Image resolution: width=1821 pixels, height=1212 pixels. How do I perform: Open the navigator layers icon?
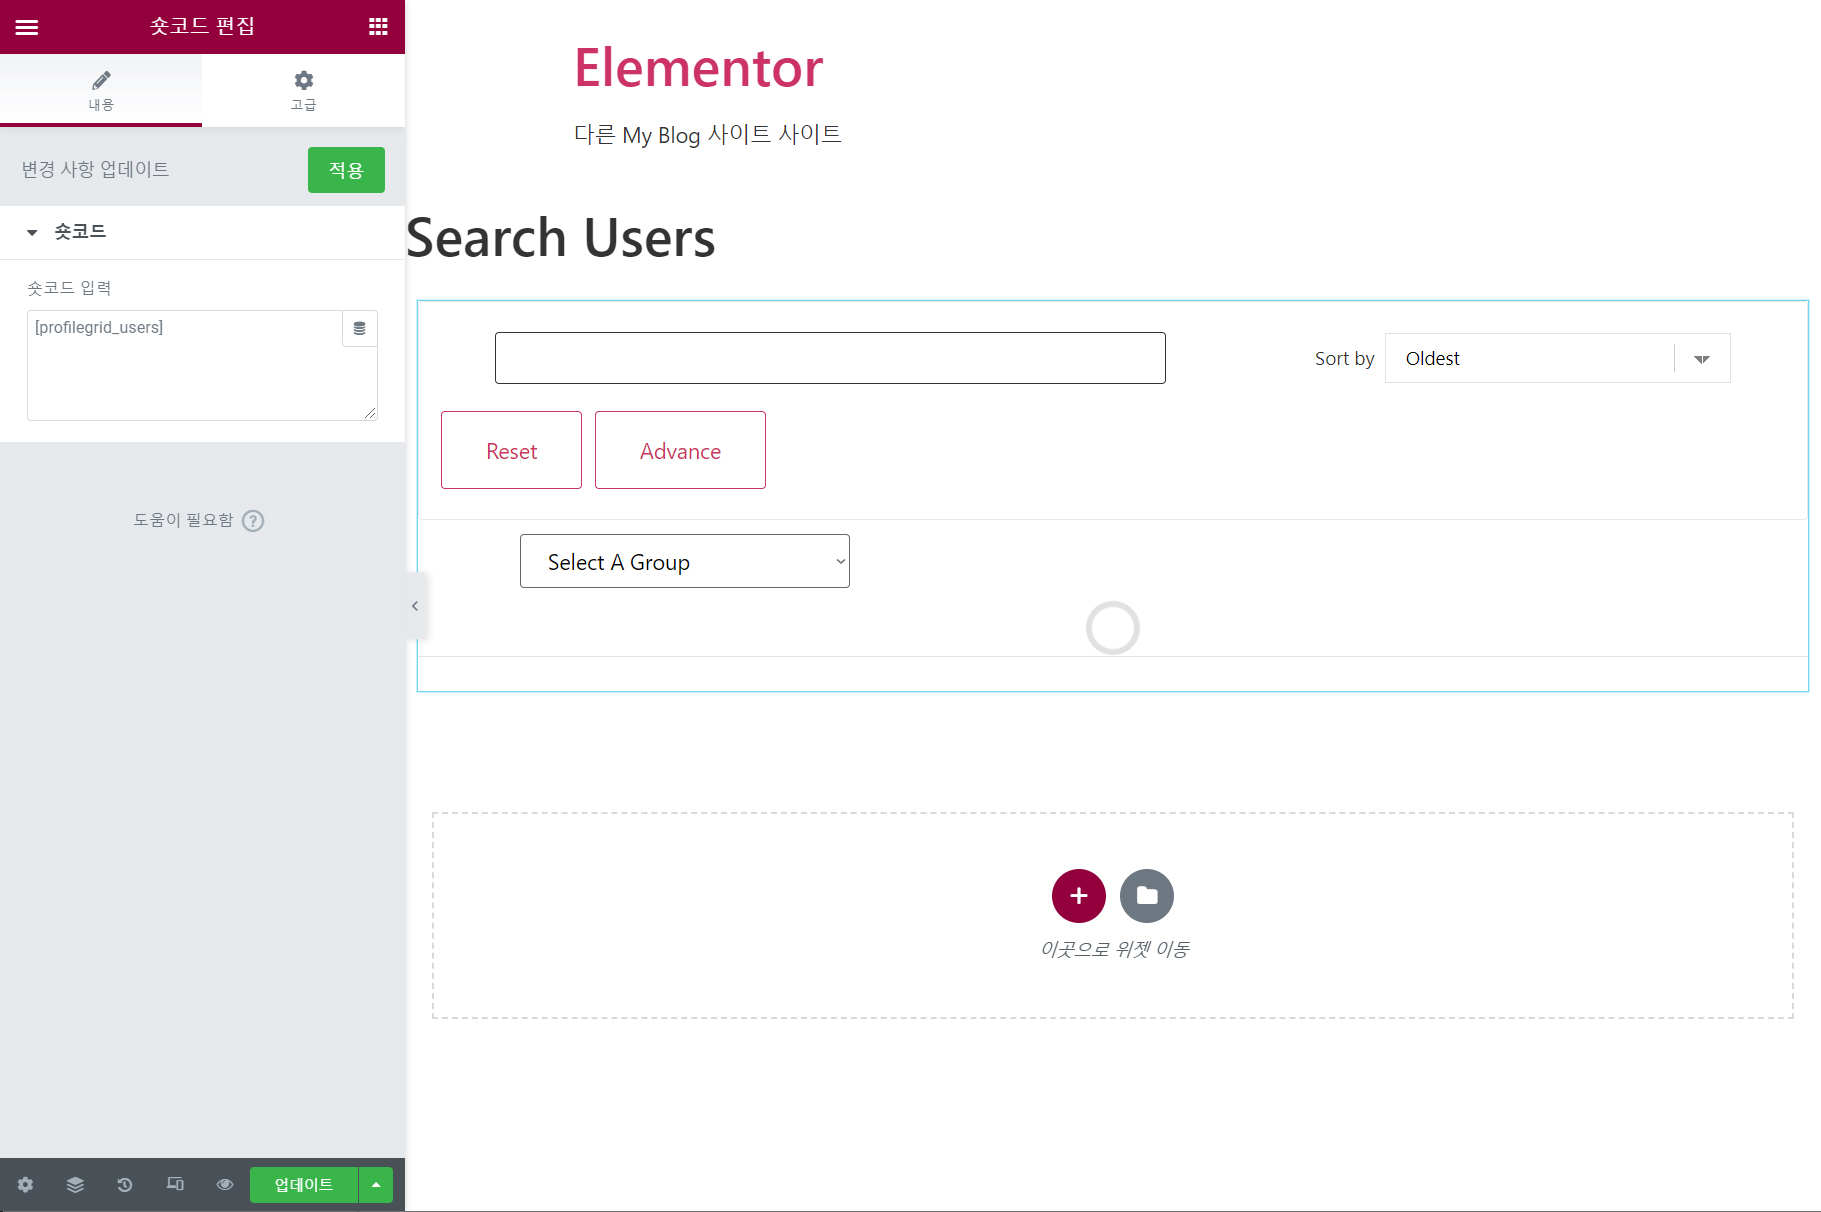coord(75,1185)
